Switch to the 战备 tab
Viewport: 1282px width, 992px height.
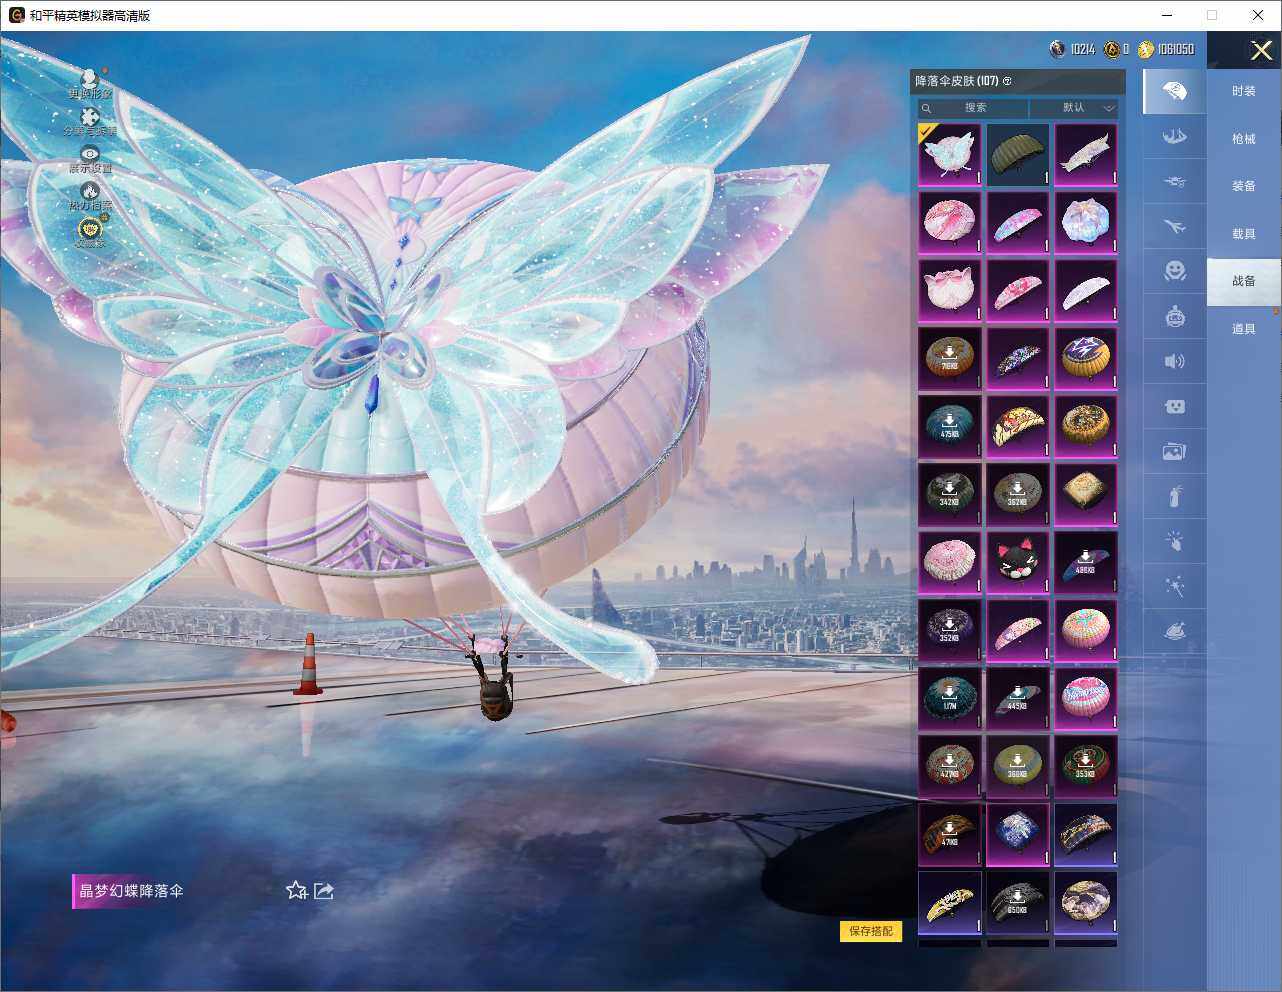(x=1244, y=281)
